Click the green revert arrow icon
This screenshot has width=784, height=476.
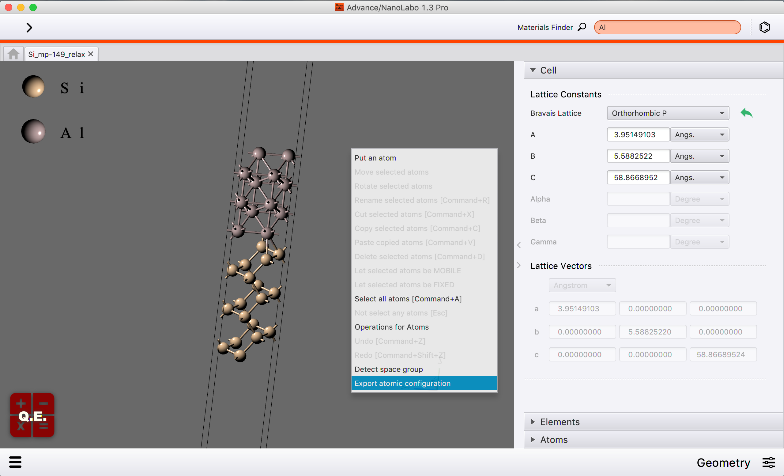coord(746,113)
